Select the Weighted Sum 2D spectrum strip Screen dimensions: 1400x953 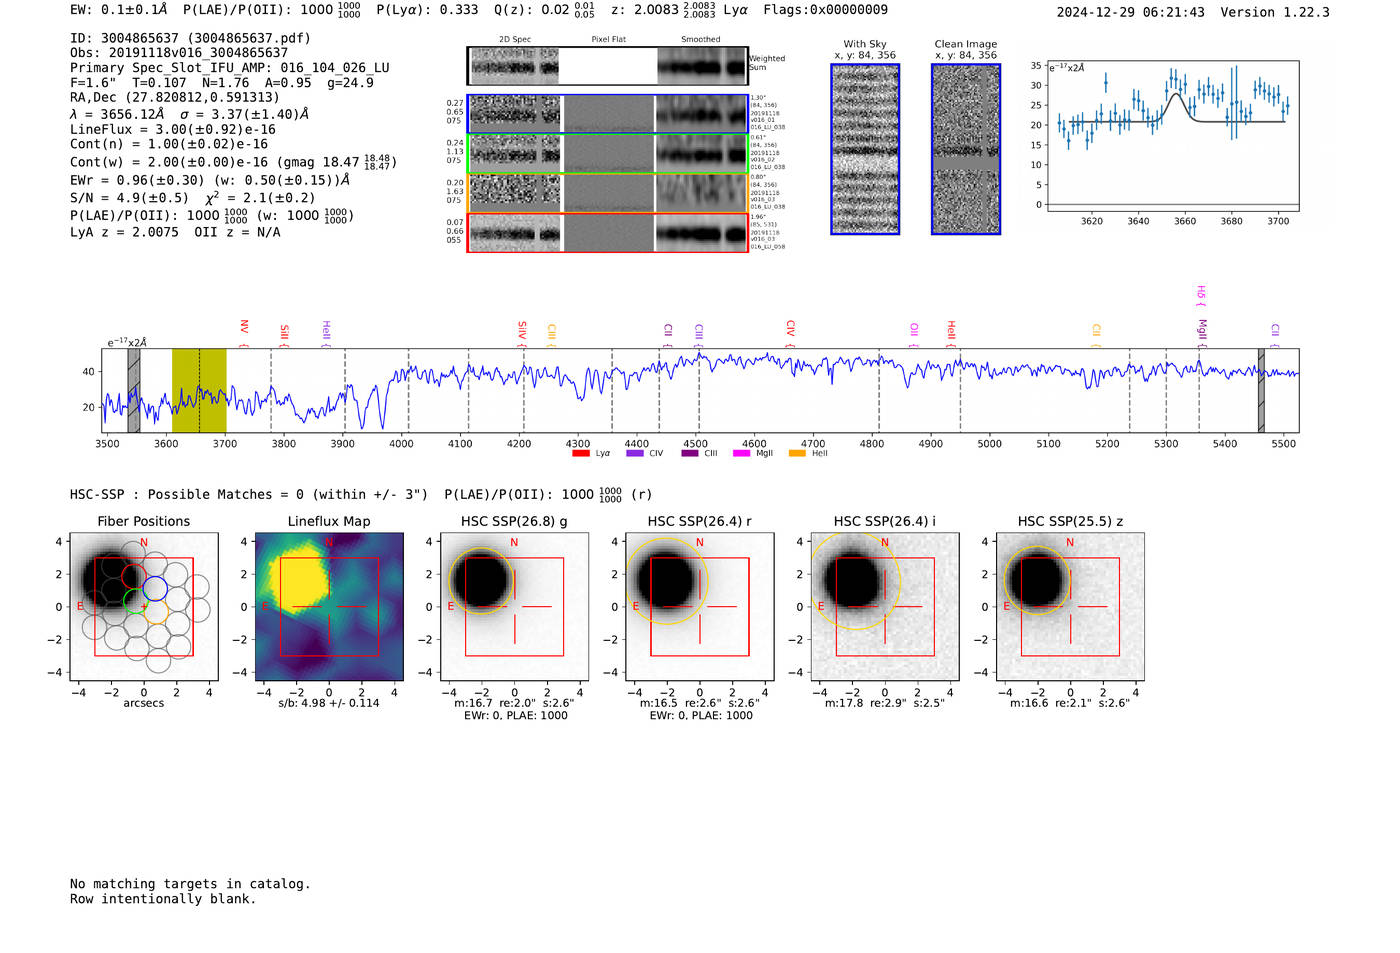pyautogui.click(x=607, y=66)
